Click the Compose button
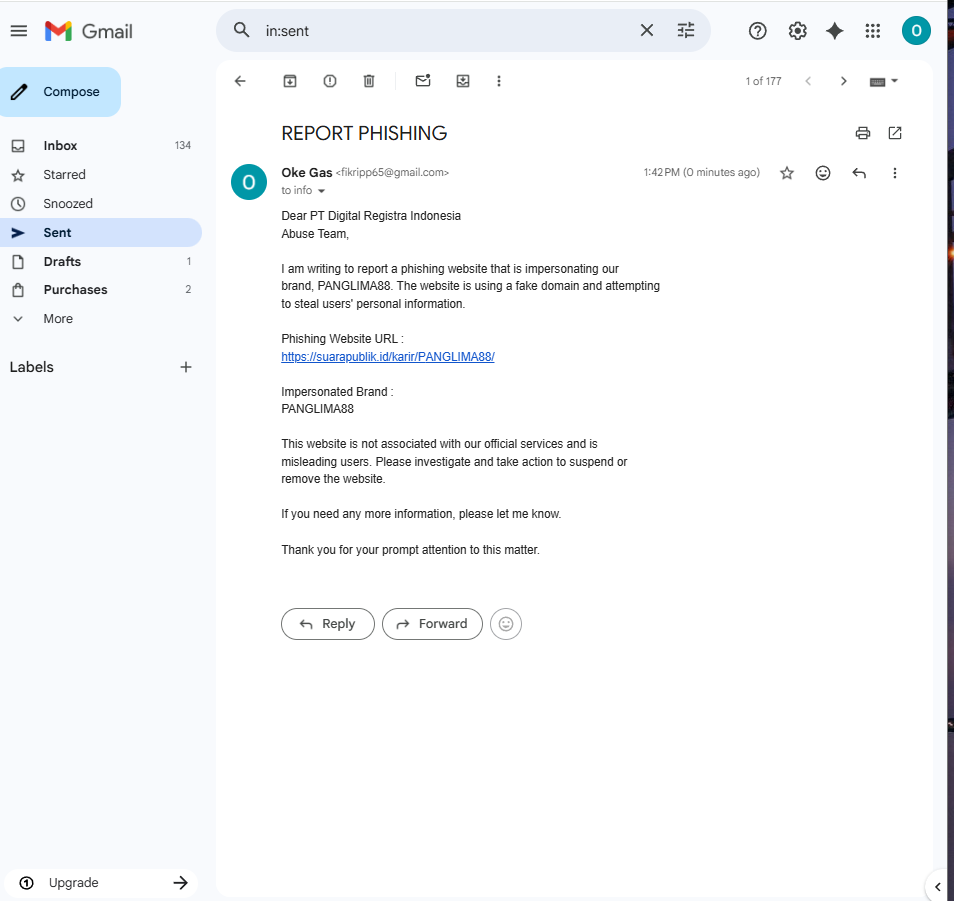Image resolution: width=954 pixels, height=901 pixels. tap(60, 92)
